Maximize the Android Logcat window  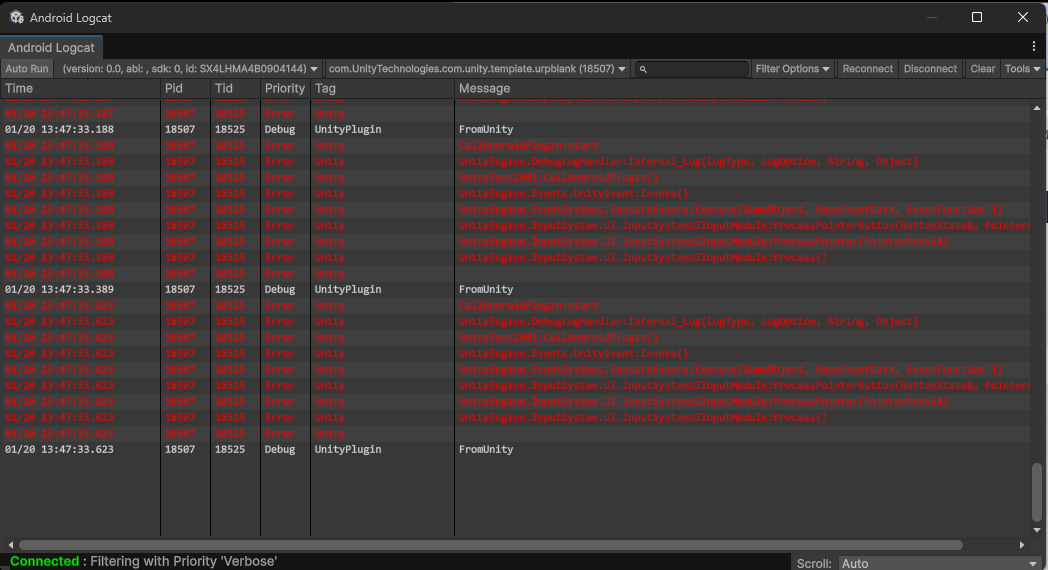click(977, 17)
